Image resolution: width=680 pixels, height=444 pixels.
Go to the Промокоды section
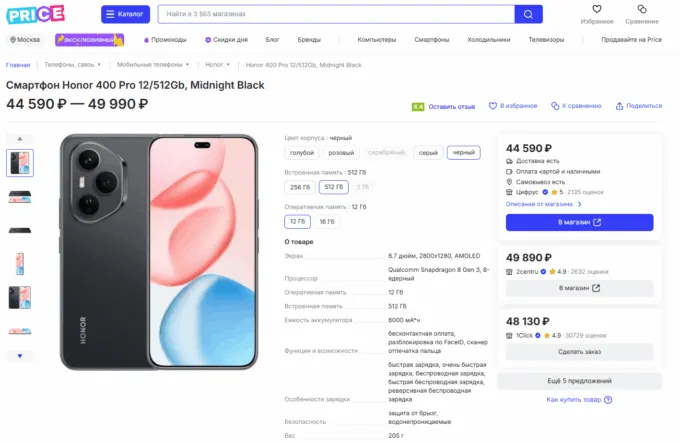pos(166,40)
